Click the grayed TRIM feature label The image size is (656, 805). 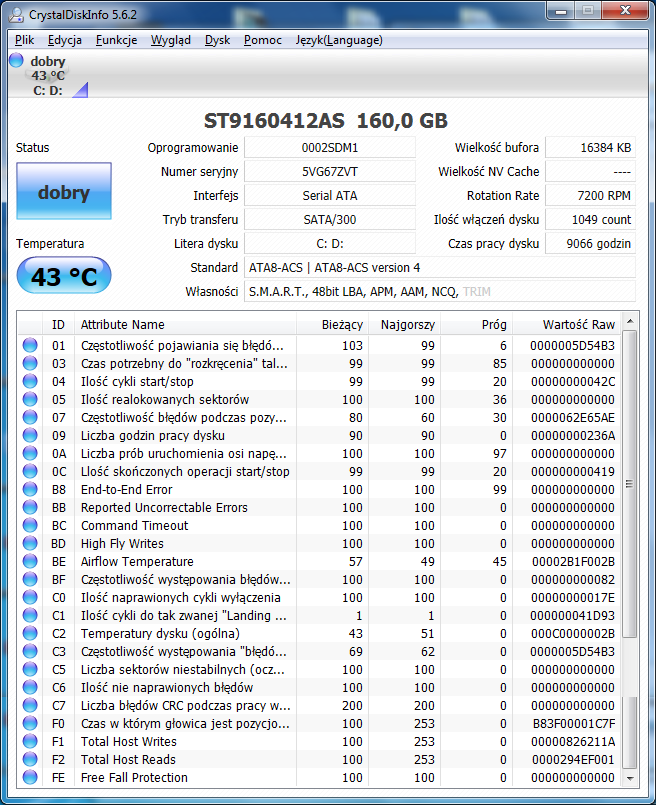[476, 292]
